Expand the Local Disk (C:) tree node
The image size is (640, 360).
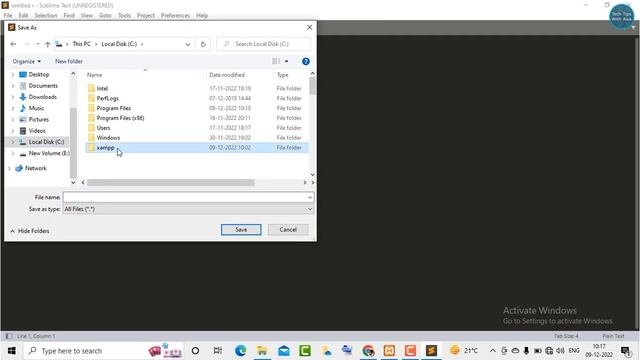pyautogui.click(x=13, y=142)
